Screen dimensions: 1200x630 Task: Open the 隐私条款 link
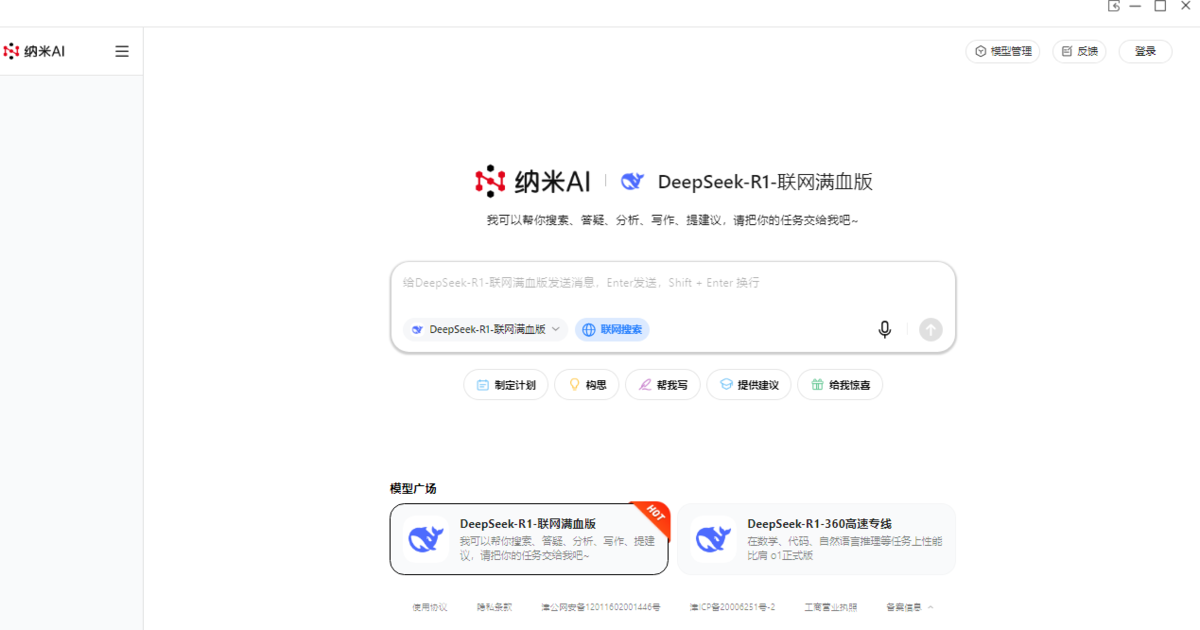494,607
